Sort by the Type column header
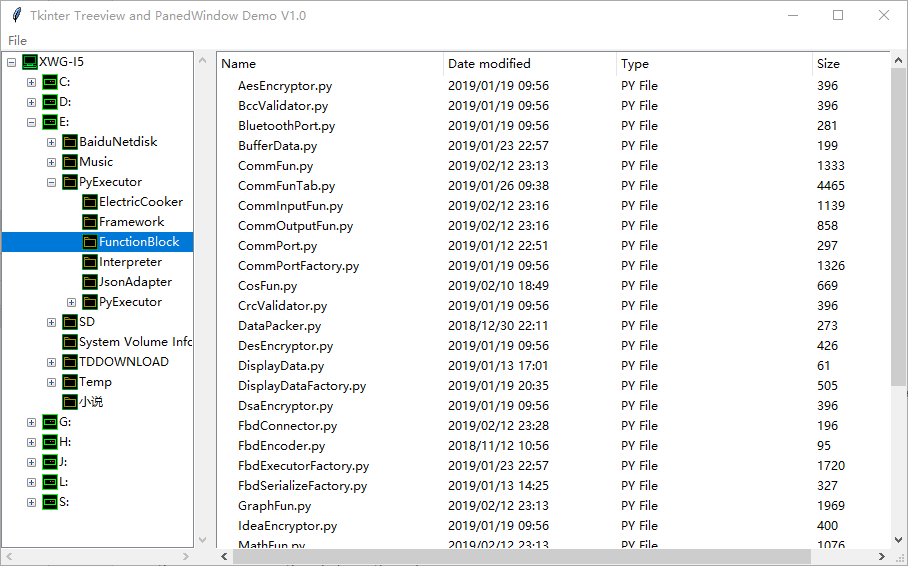908x566 pixels. point(715,64)
